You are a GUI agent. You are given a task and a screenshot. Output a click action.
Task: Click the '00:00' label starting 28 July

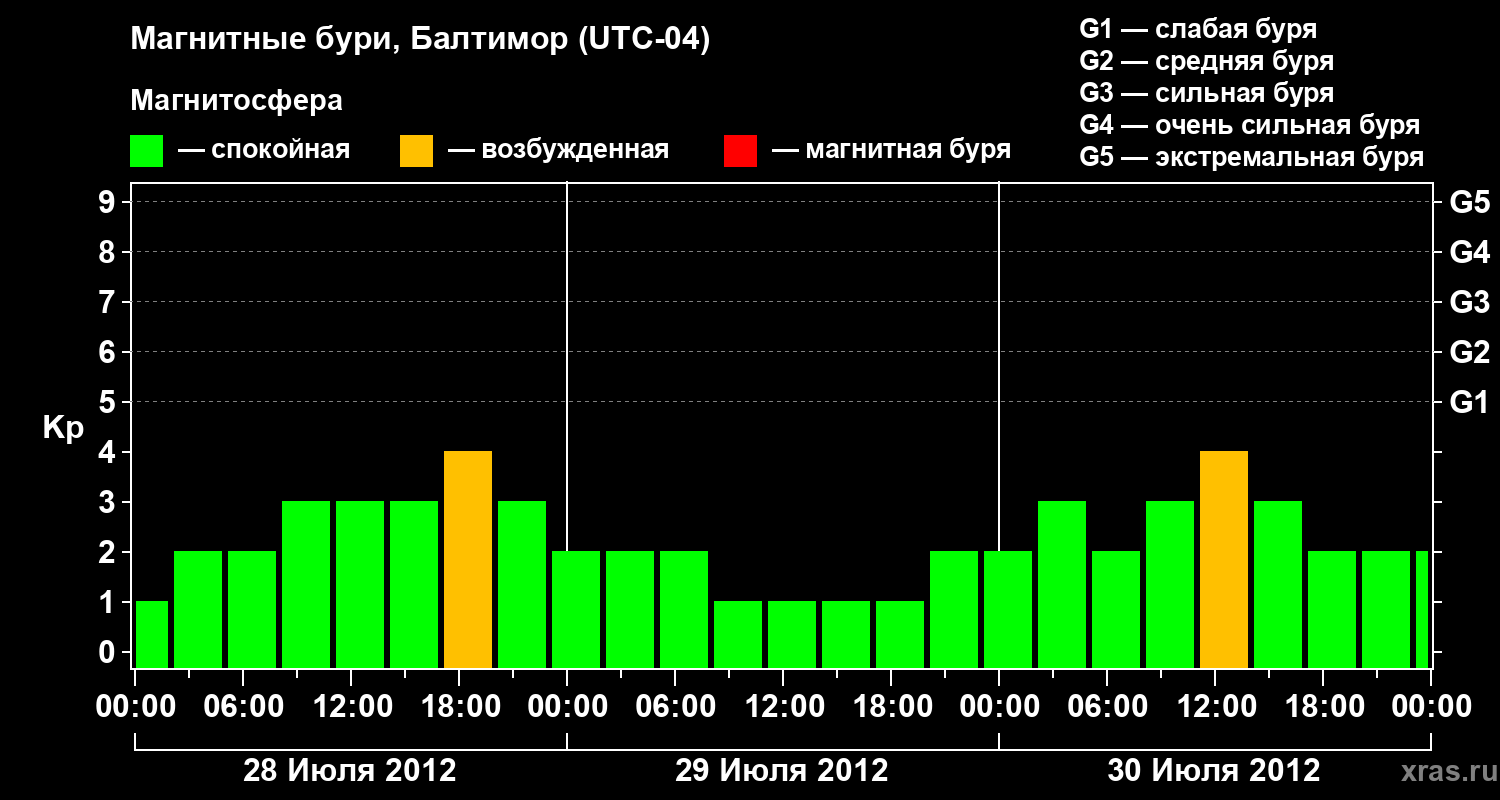(x=135, y=707)
